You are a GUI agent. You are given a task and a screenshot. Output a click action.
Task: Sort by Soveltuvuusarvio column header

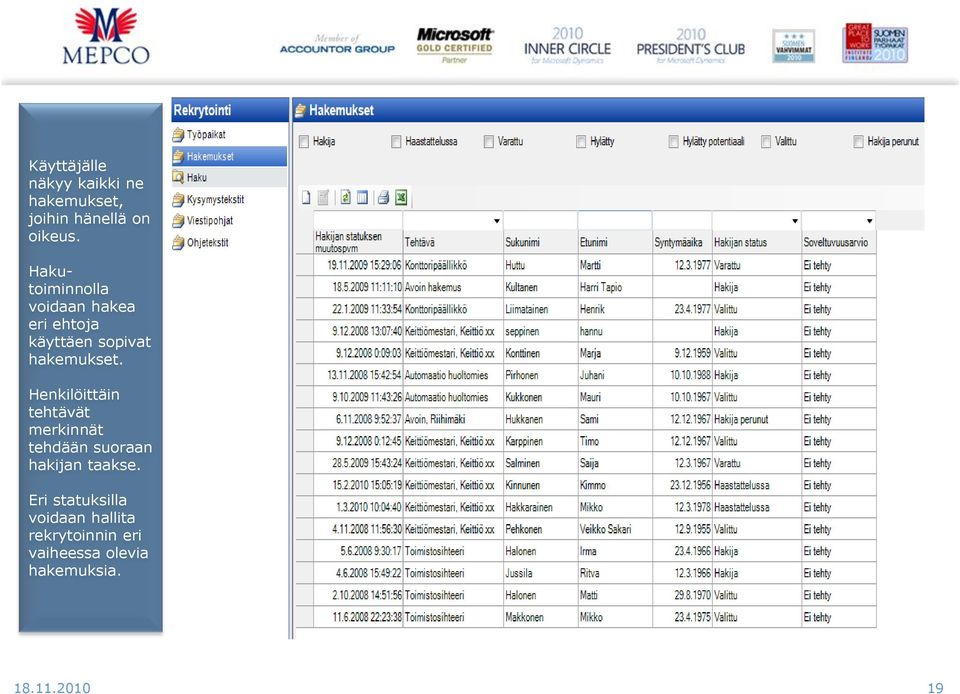tap(839, 242)
